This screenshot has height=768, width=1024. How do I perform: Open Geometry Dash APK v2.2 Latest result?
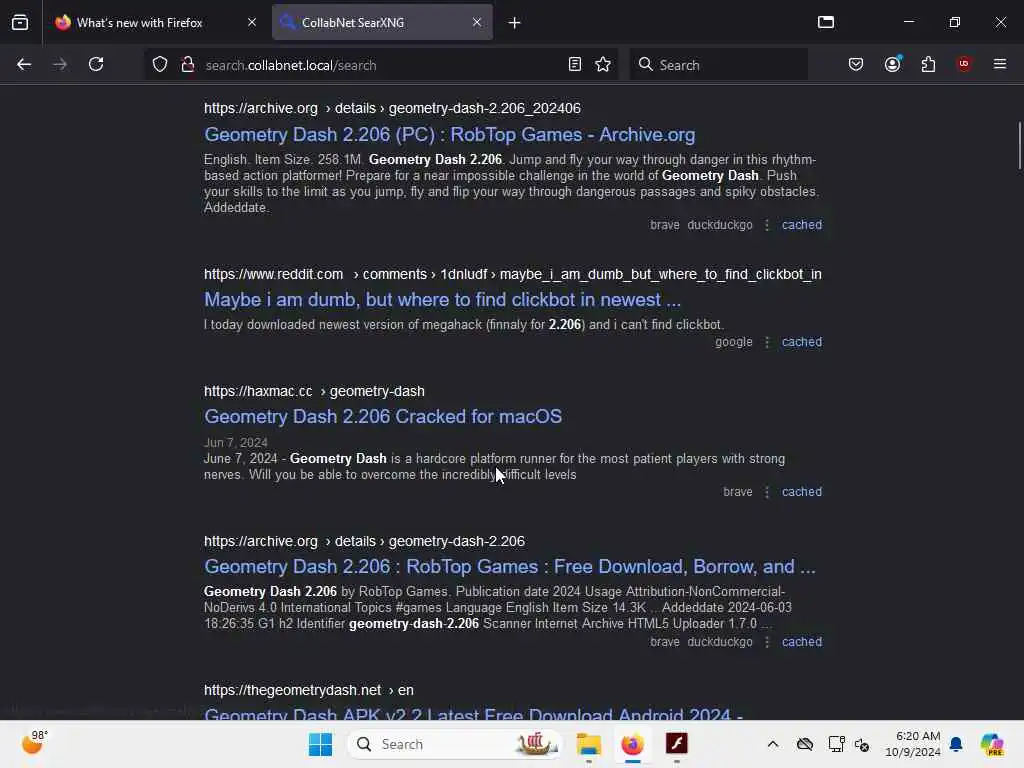pyautogui.click(x=473, y=714)
